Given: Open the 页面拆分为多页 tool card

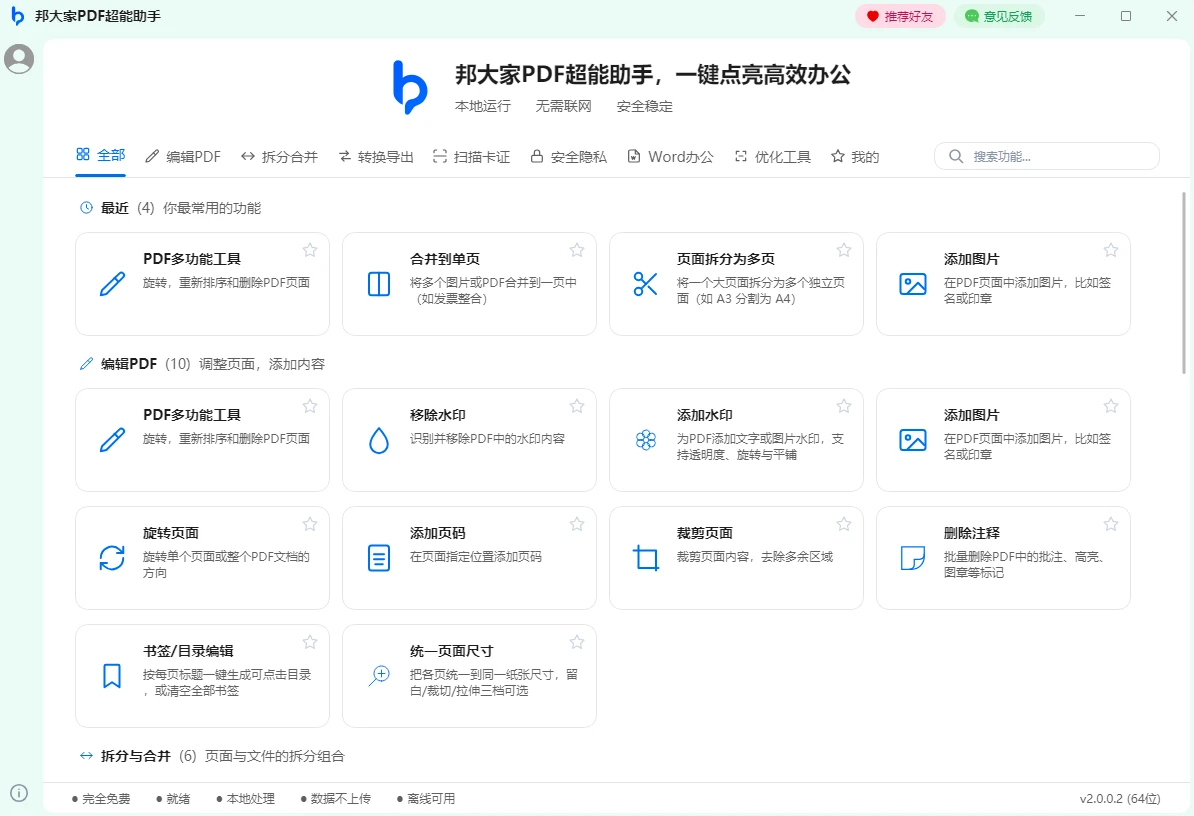Looking at the screenshot, I should [736, 284].
